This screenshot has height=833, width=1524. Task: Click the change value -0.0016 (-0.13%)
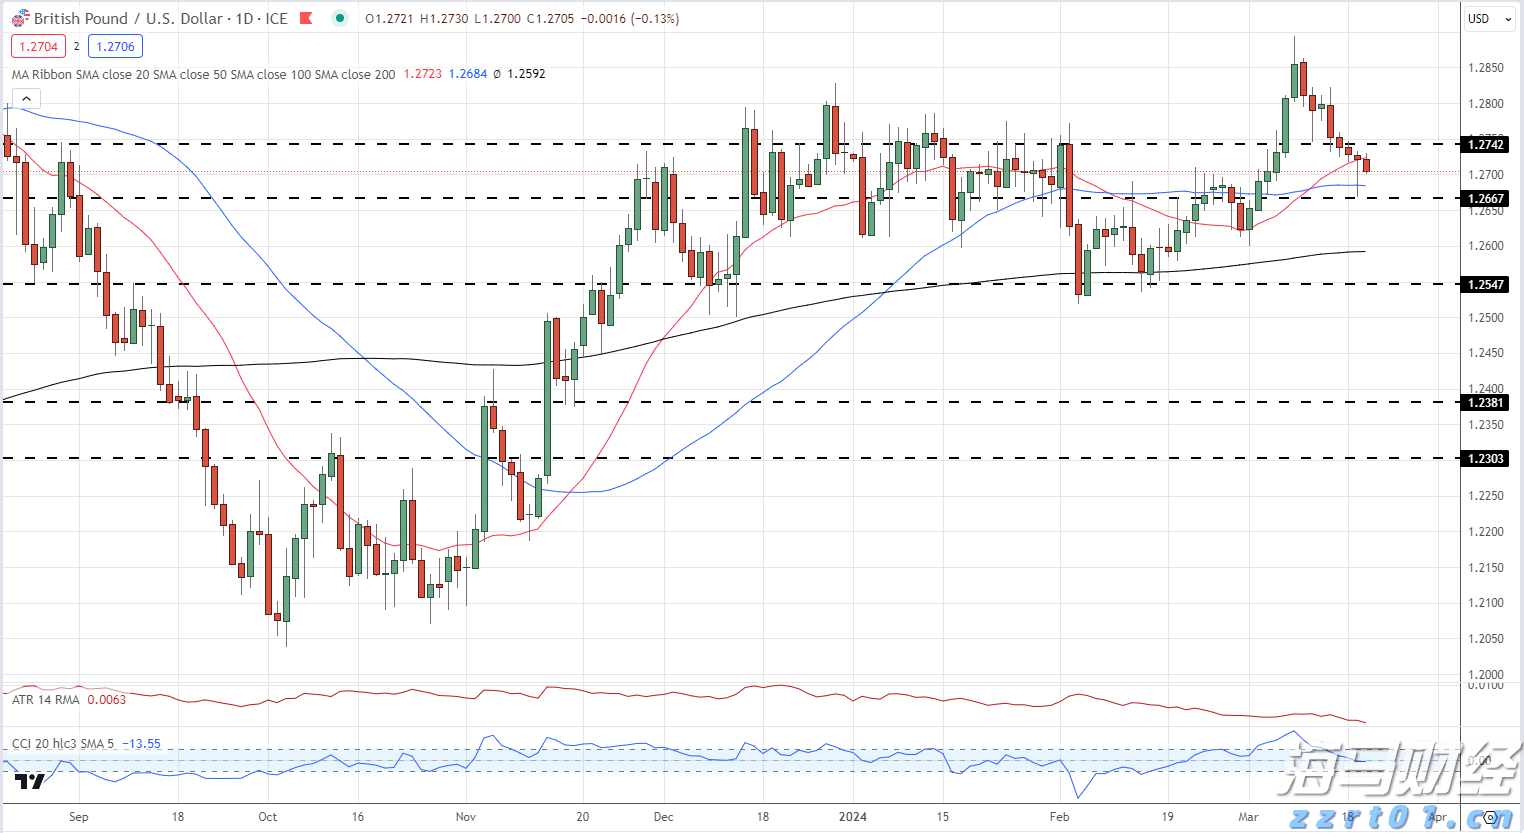point(629,18)
